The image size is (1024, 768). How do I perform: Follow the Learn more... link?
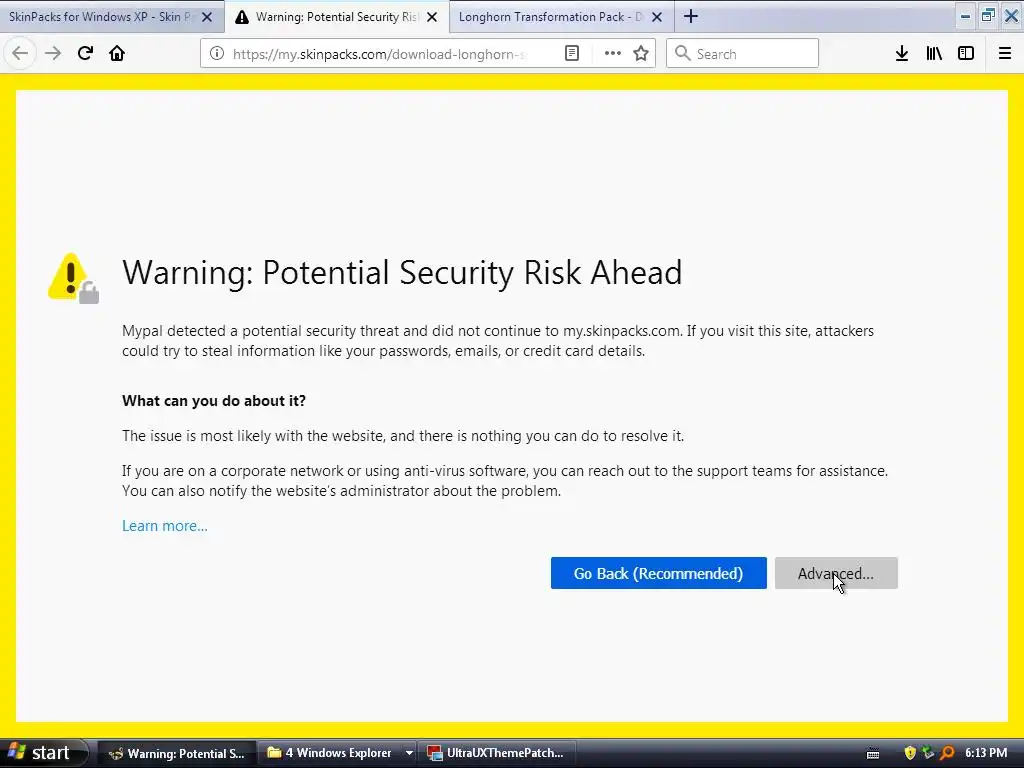(x=165, y=526)
